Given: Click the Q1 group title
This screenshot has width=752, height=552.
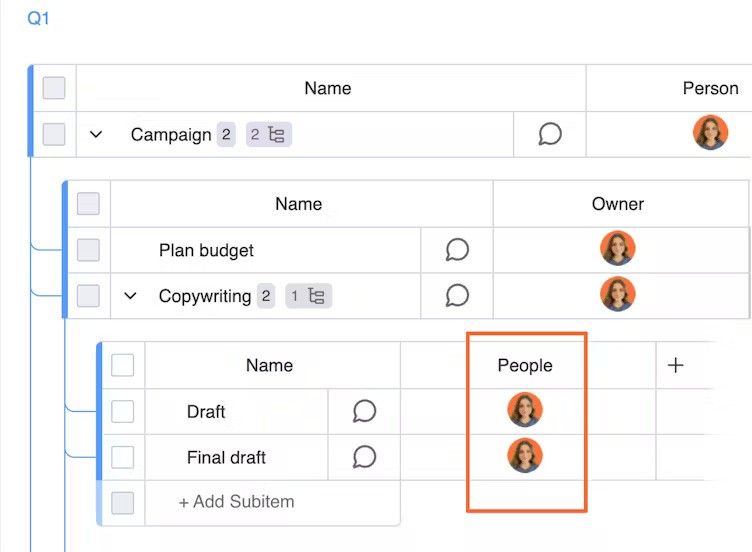Looking at the screenshot, I should tap(38, 19).
